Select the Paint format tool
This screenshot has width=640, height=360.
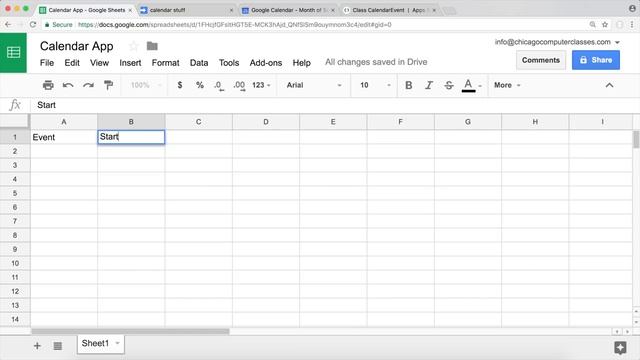[x=108, y=85]
